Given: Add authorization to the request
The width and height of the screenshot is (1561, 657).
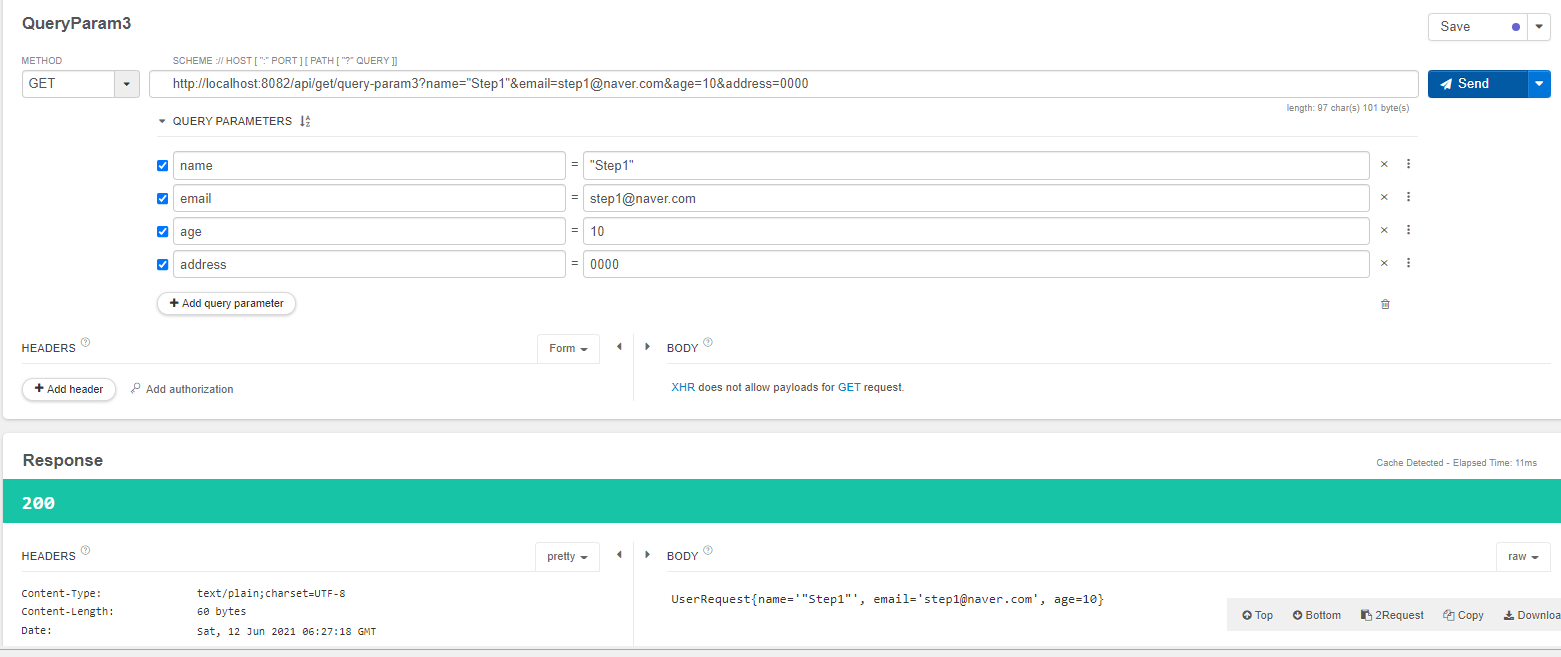Looking at the screenshot, I should (x=182, y=389).
